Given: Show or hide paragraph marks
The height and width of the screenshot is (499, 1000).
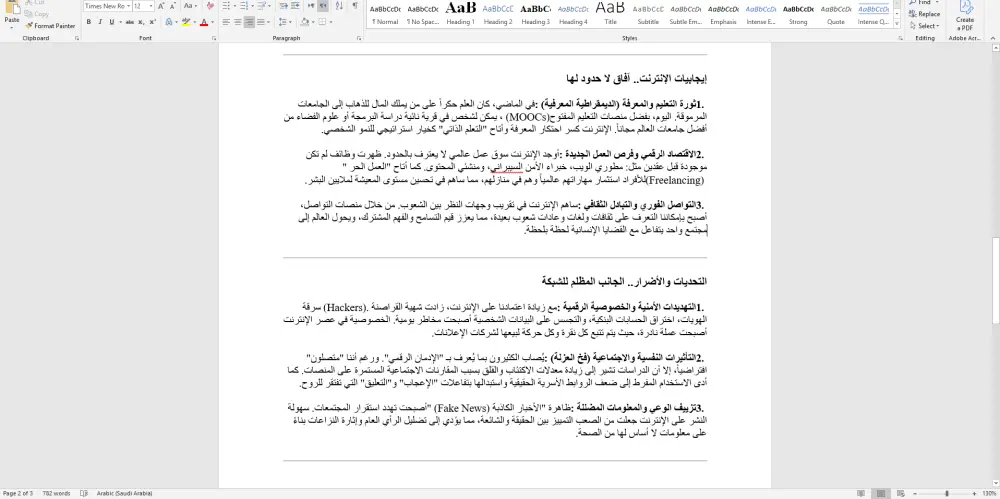Looking at the screenshot, I should point(355,6).
